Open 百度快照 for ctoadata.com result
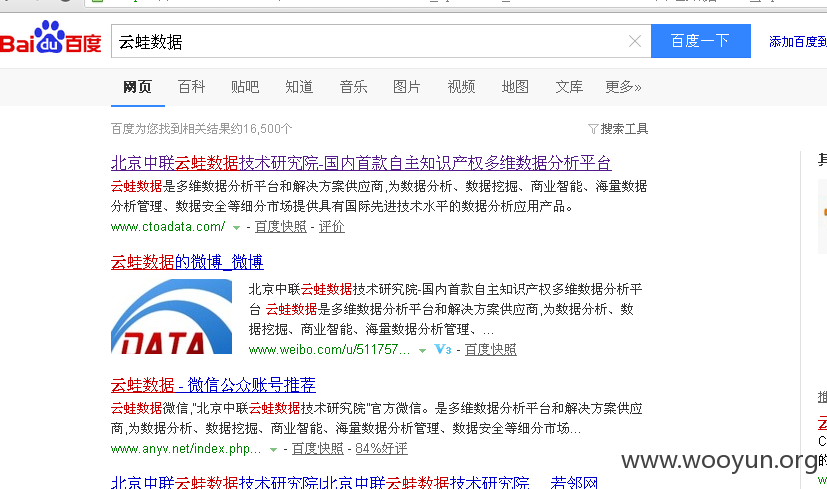 281,227
